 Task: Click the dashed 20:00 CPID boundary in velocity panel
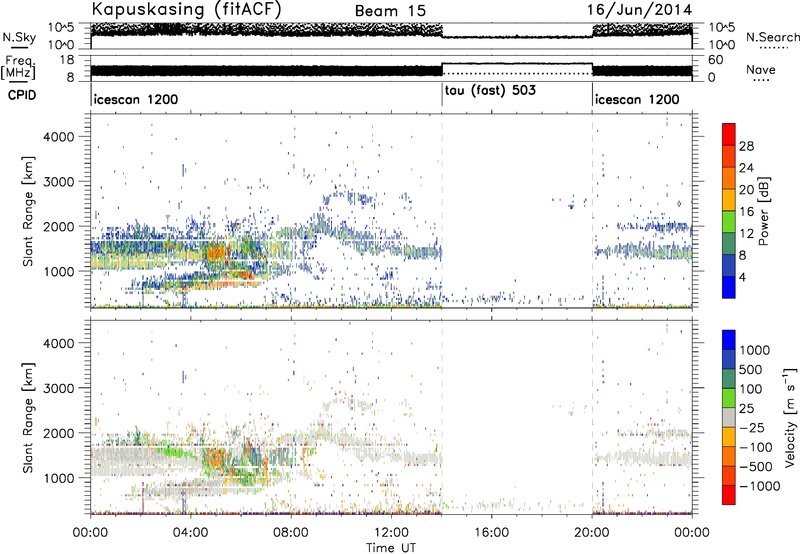pyautogui.click(x=592, y=417)
